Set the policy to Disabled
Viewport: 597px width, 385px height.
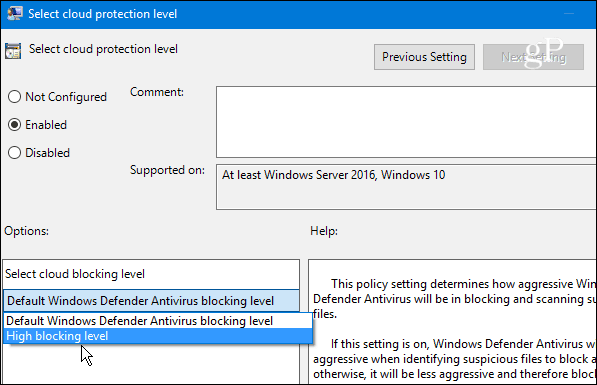coord(14,153)
